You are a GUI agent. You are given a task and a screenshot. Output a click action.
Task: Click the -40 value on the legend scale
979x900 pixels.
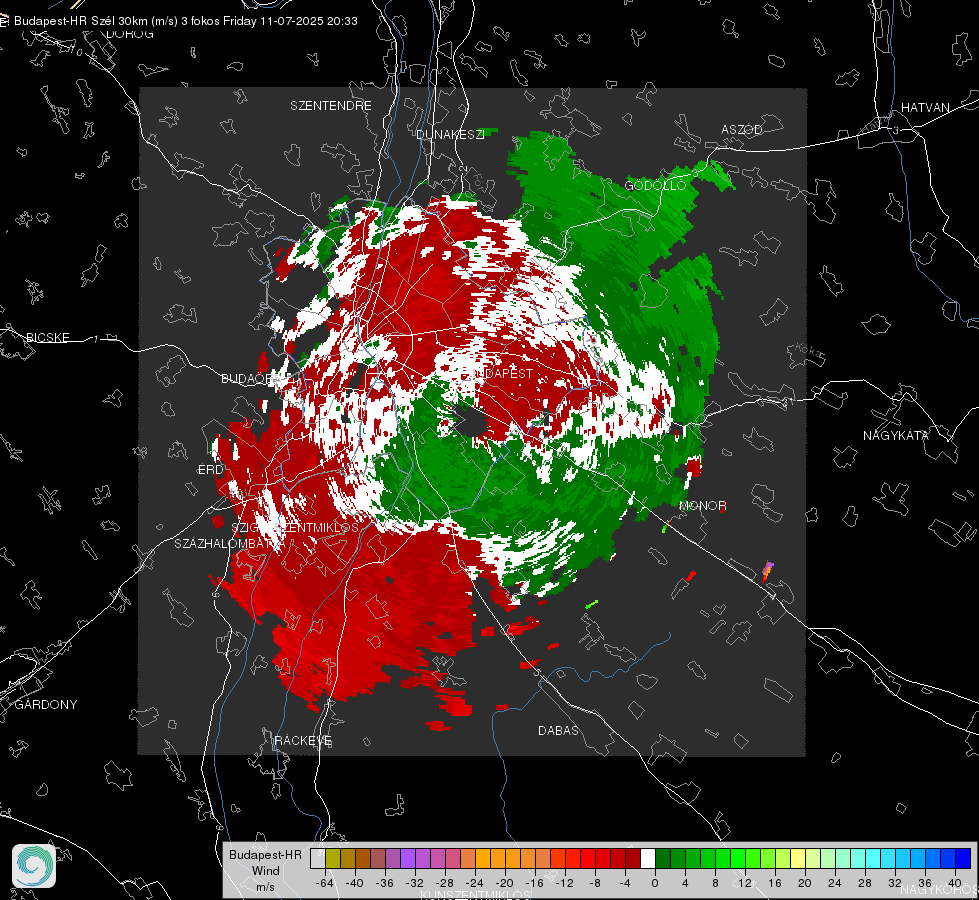pyautogui.click(x=355, y=883)
